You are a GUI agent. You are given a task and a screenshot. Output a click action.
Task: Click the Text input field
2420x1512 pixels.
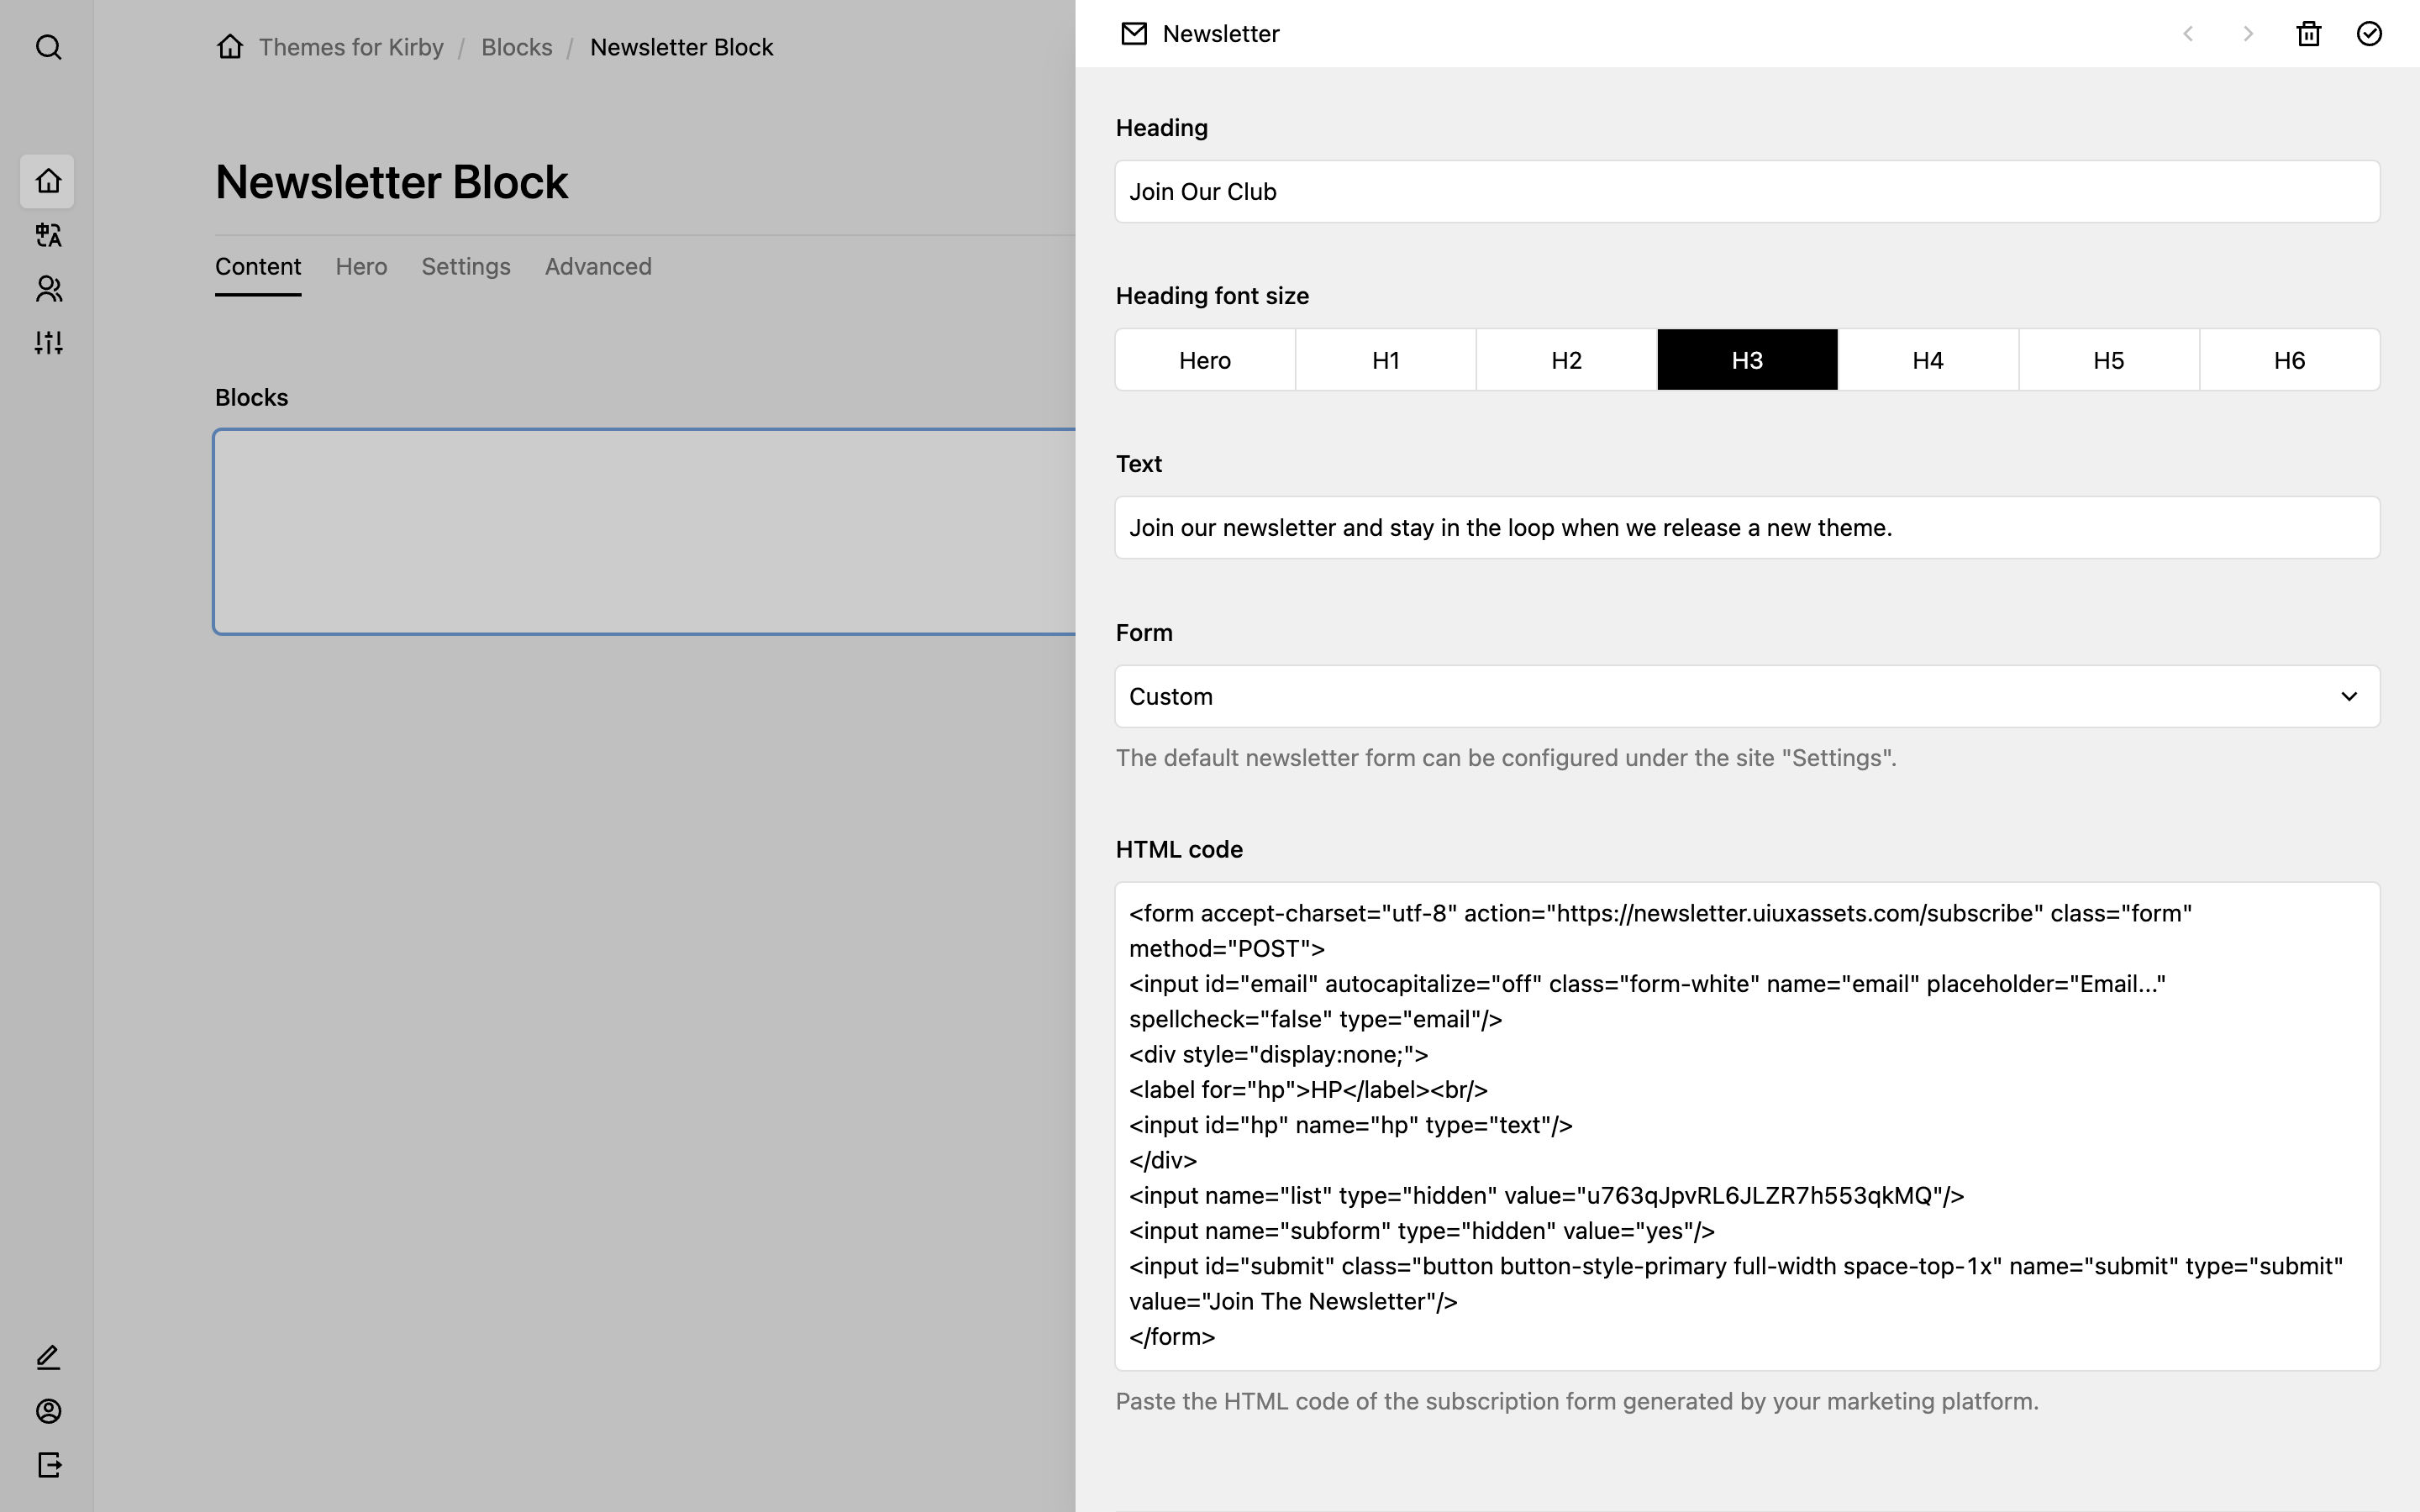click(x=1747, y=528)
